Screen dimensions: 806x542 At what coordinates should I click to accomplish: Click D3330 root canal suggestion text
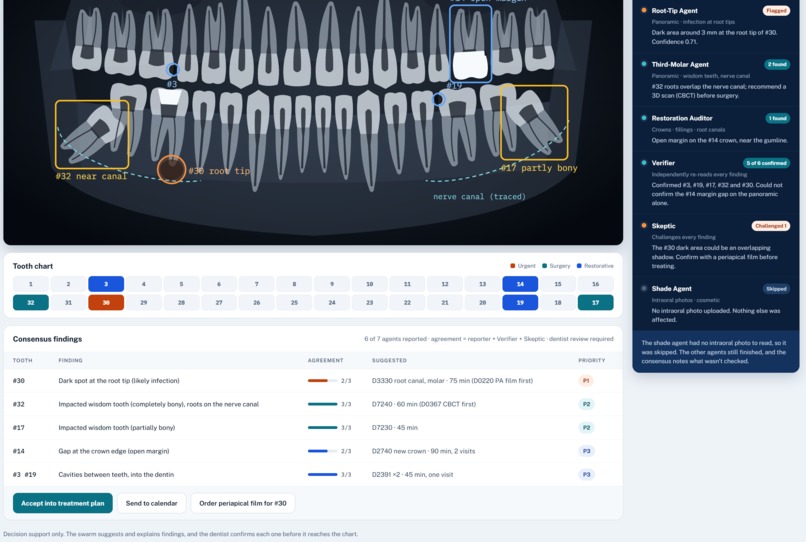(x=452, y=381)
